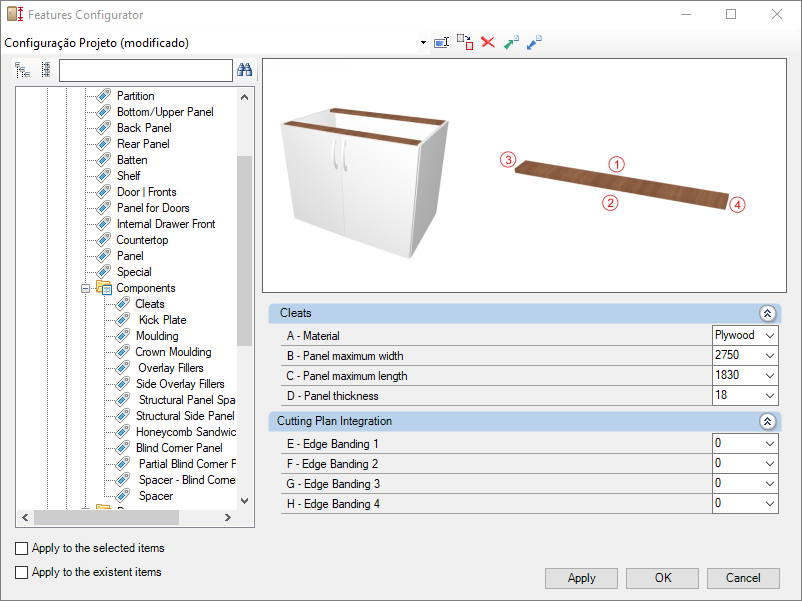Click the green arrow export icon
This screenshot has width=802, height=601.
[x=511, y=42]
